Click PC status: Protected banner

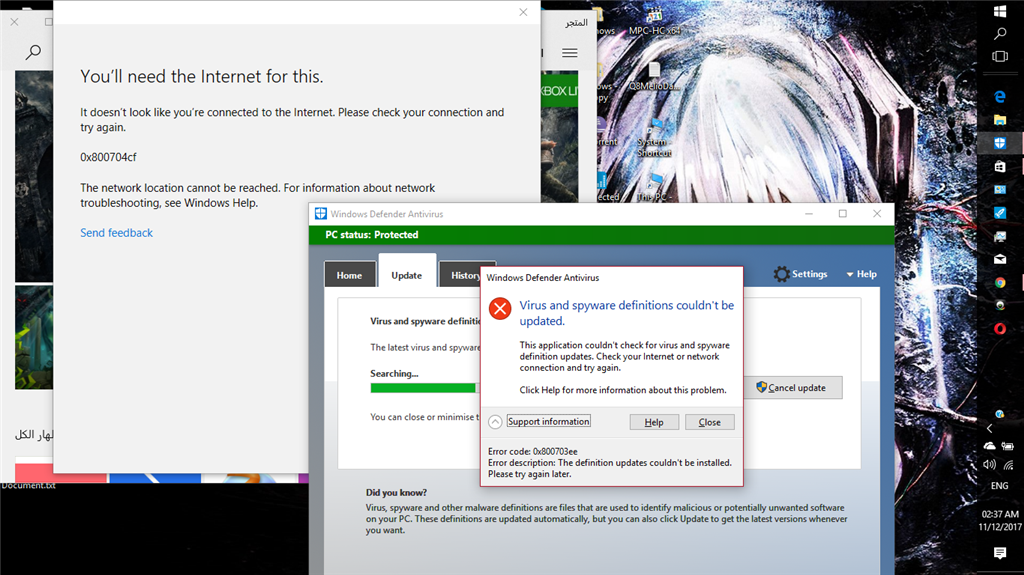601,235
